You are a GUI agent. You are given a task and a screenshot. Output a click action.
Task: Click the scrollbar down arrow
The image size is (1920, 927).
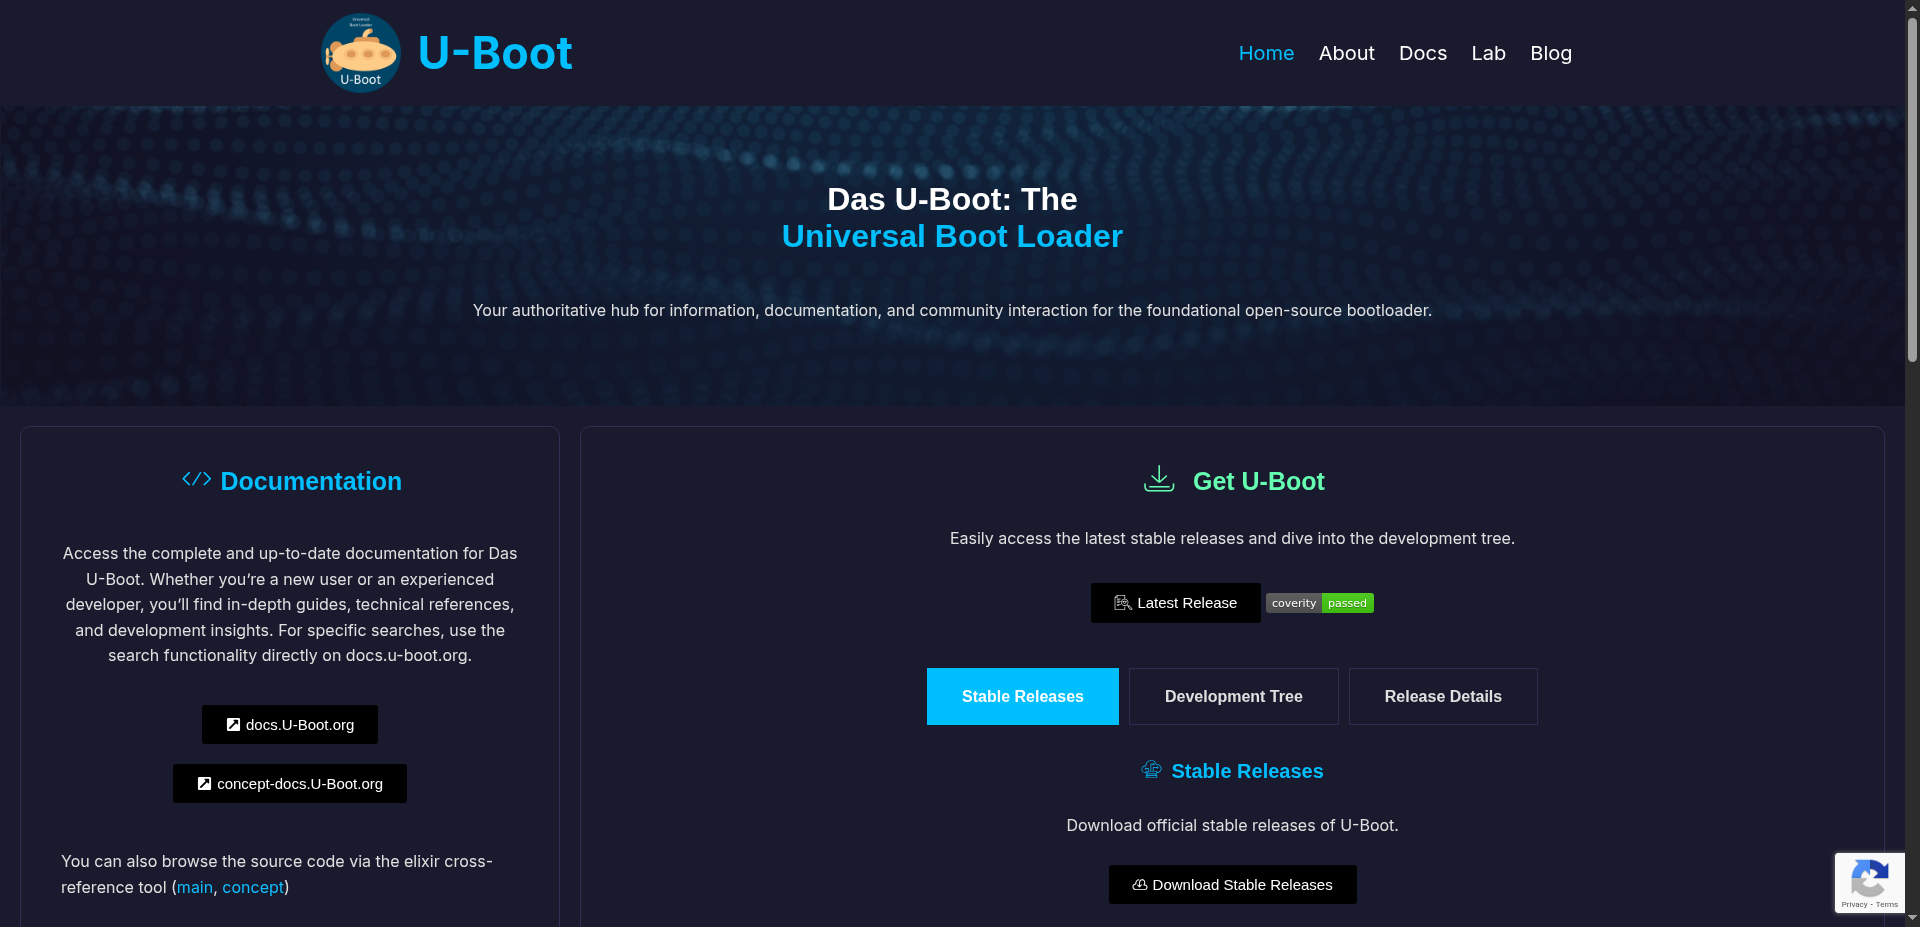(x=1912, y=918)
